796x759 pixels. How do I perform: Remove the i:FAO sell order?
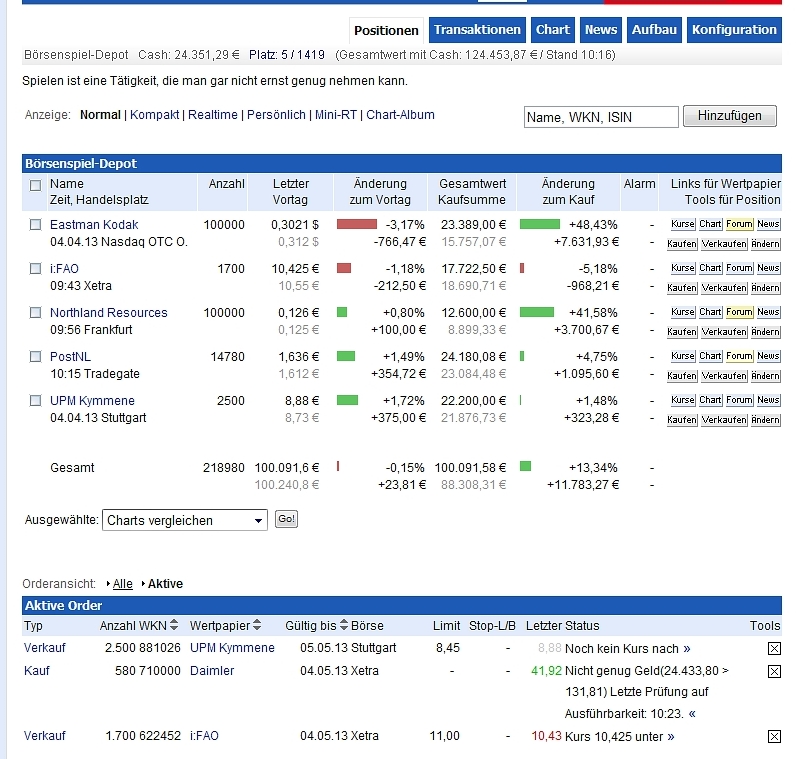coord(774,736)
